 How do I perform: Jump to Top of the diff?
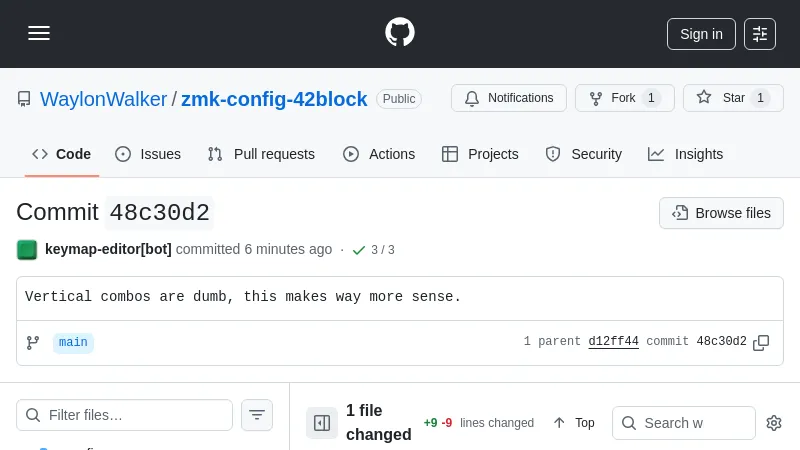pyautogui.click(x=574, y=423)
